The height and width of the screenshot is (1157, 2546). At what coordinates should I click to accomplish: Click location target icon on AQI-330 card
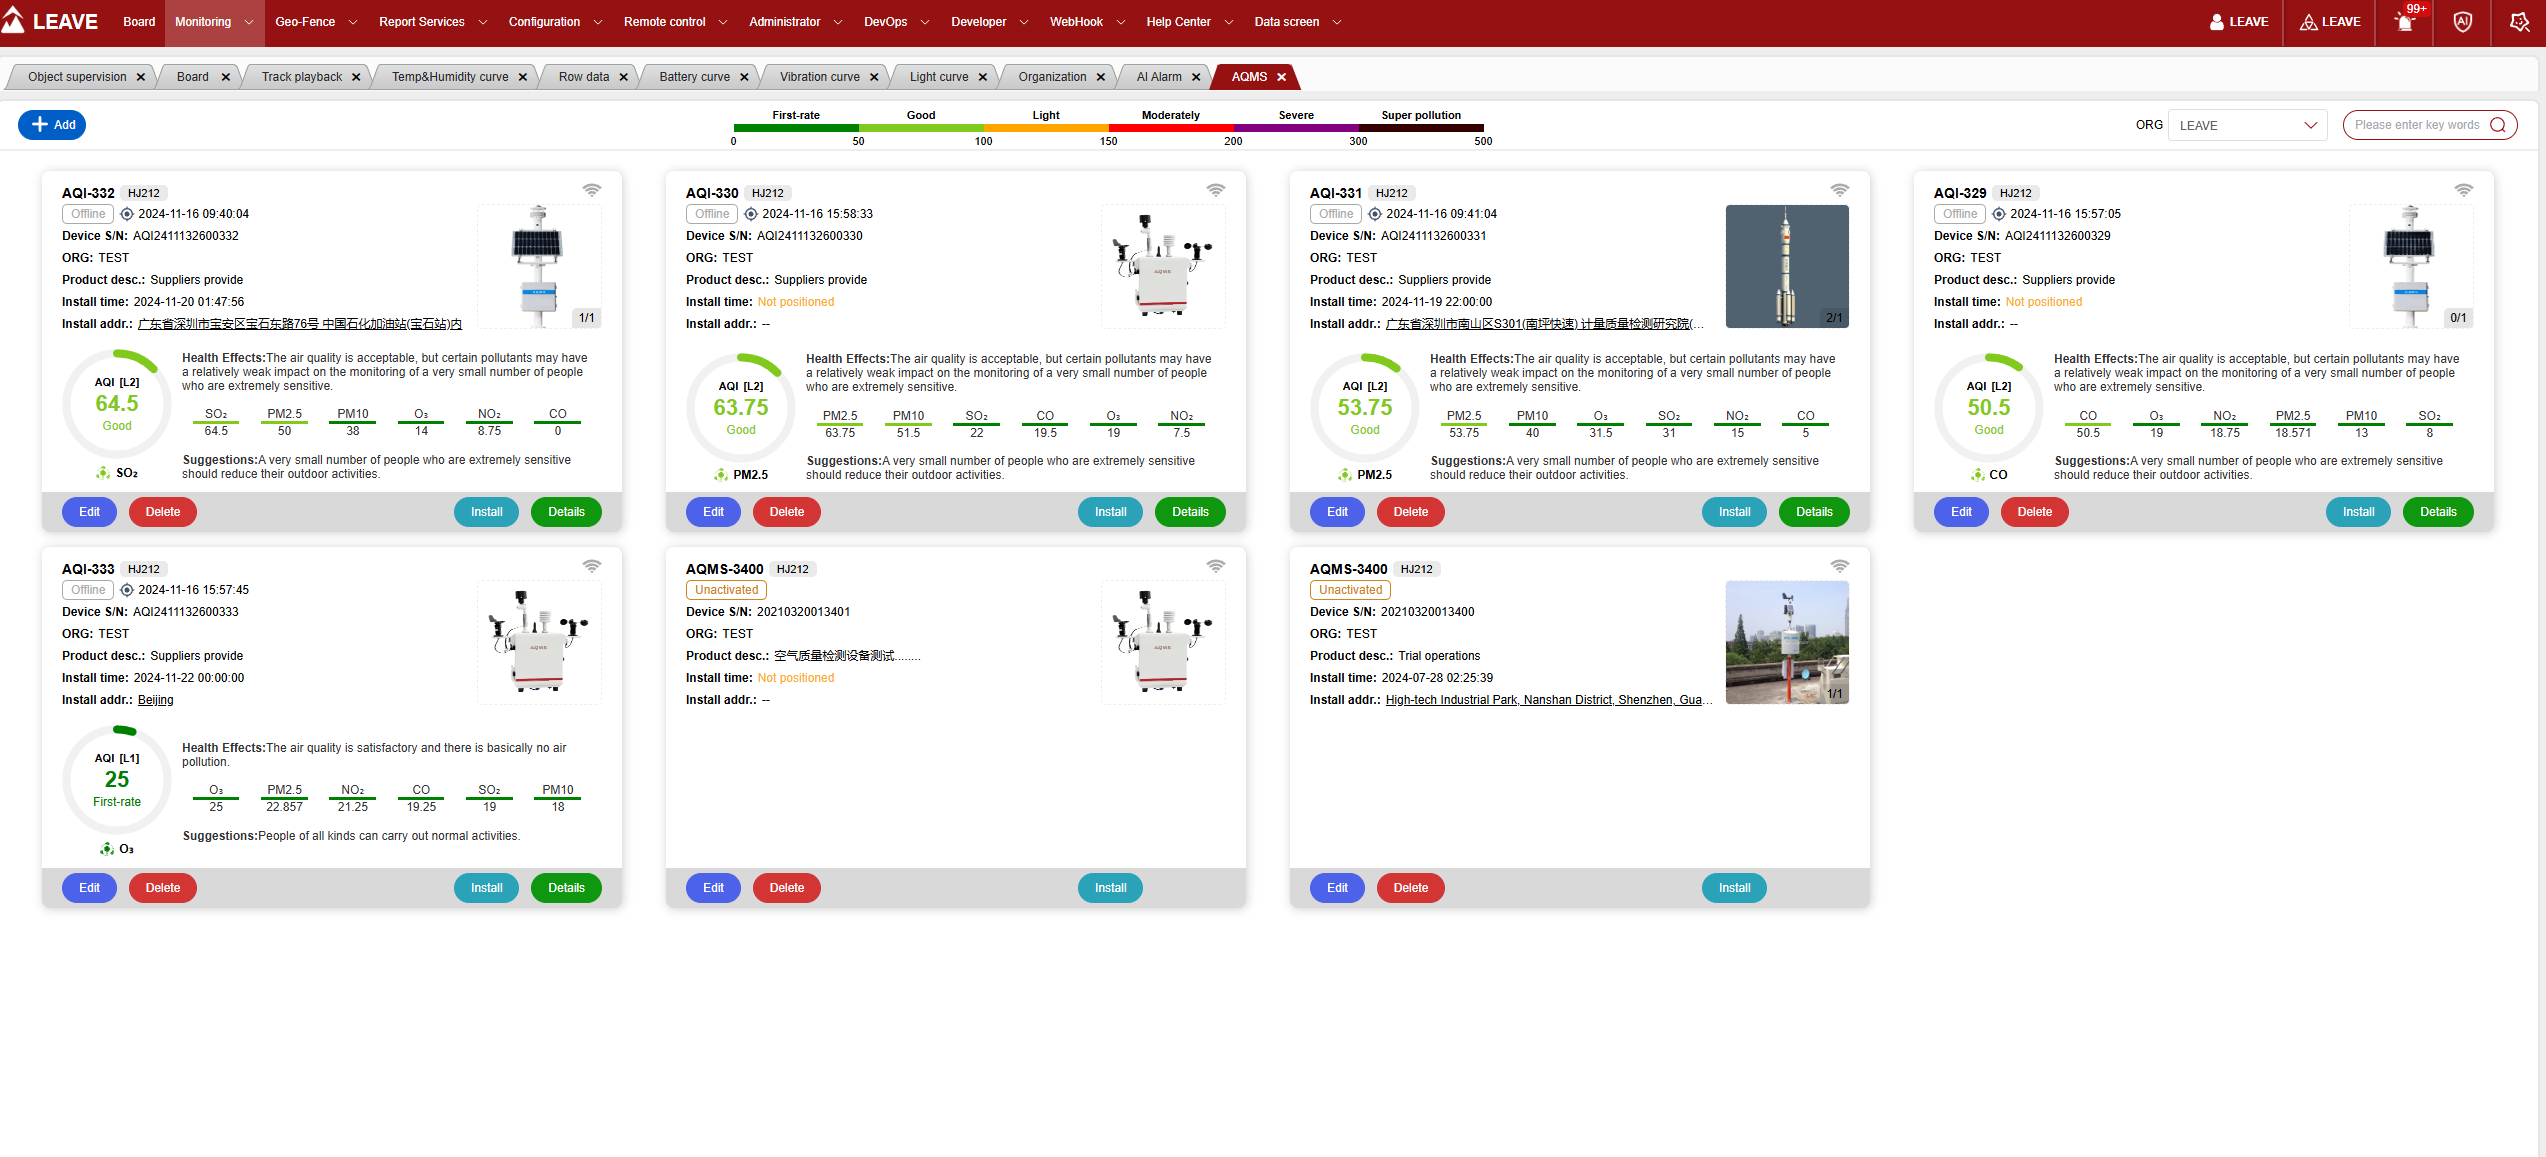point(751,214)
